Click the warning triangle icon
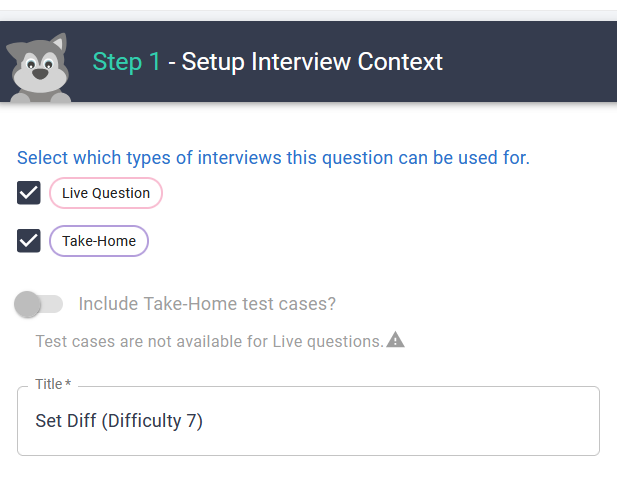617x477 pixels. [x=395, y=340]
